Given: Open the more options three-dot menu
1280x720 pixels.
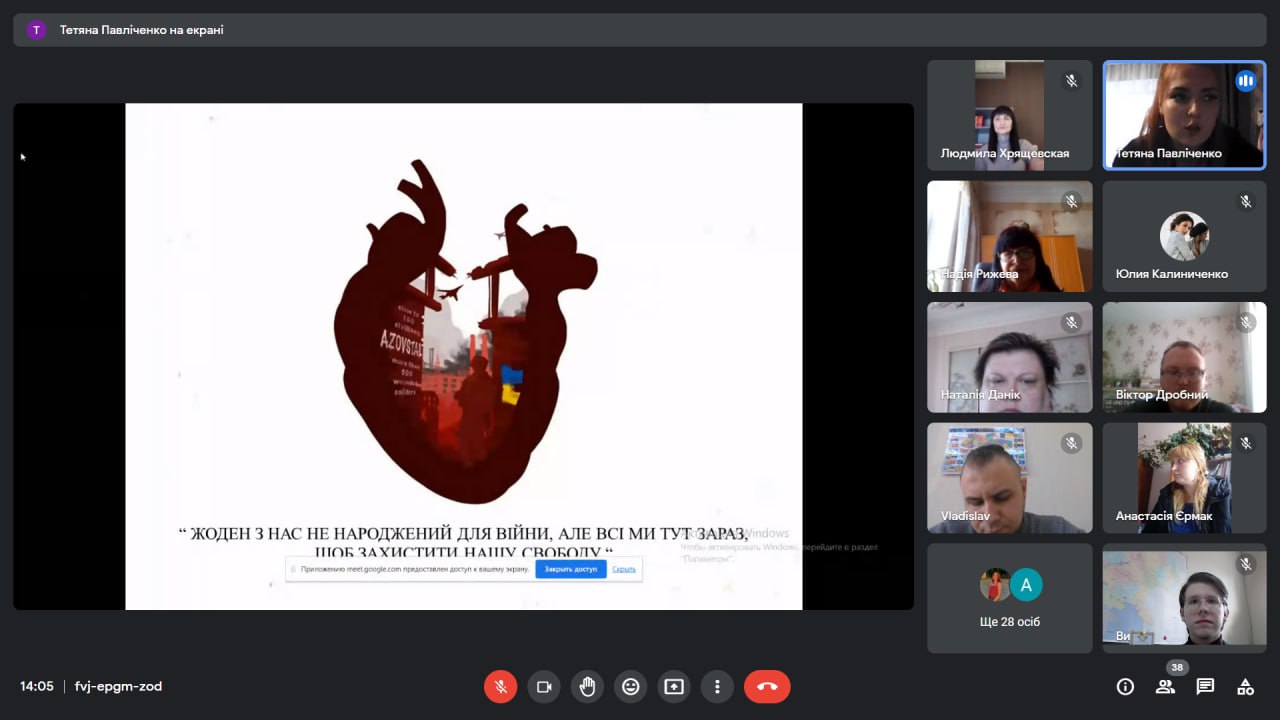Looking at the screenshot, I should [x=717, y=687].
